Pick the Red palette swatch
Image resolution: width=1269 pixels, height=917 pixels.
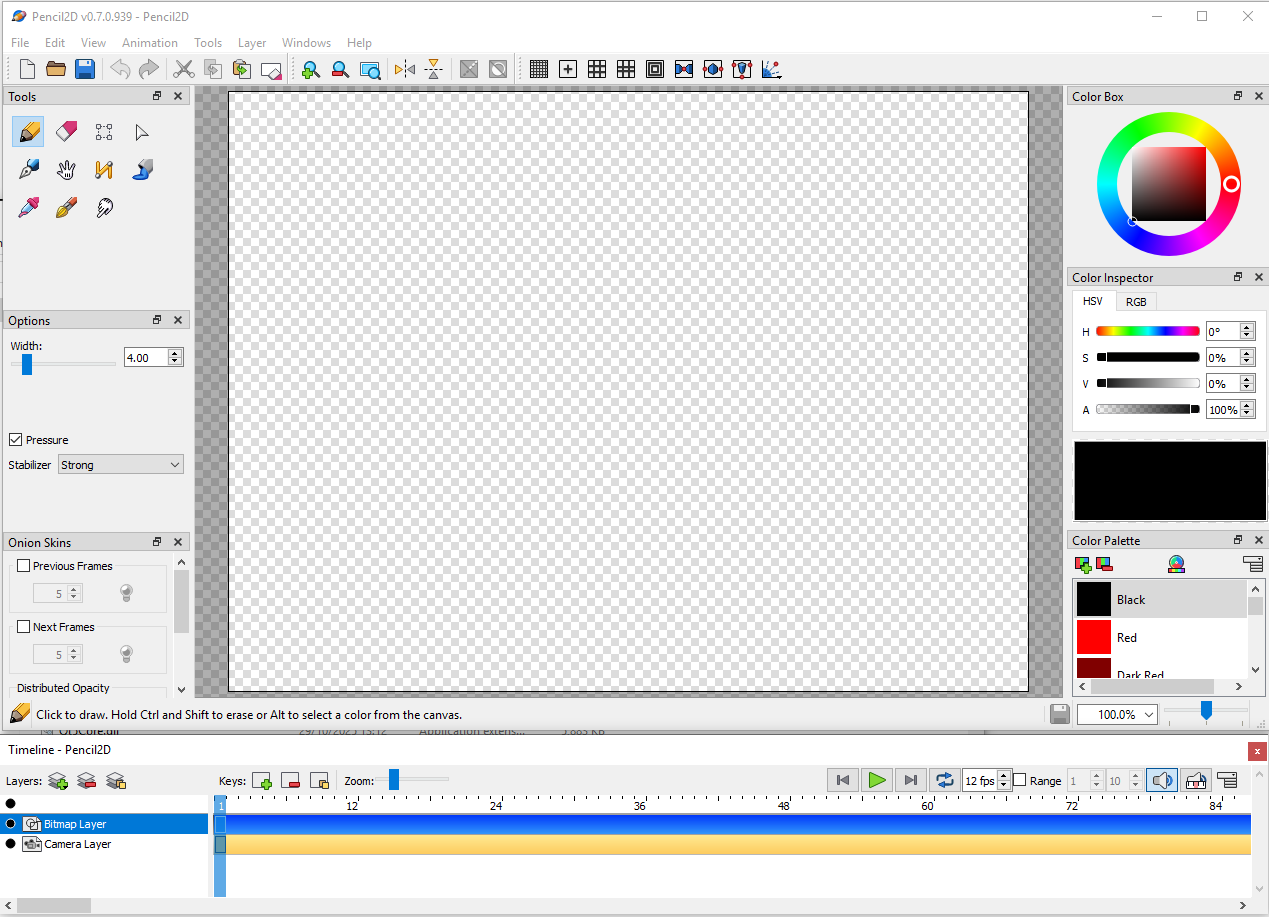pyautogui.click(x=1094, y=637)
